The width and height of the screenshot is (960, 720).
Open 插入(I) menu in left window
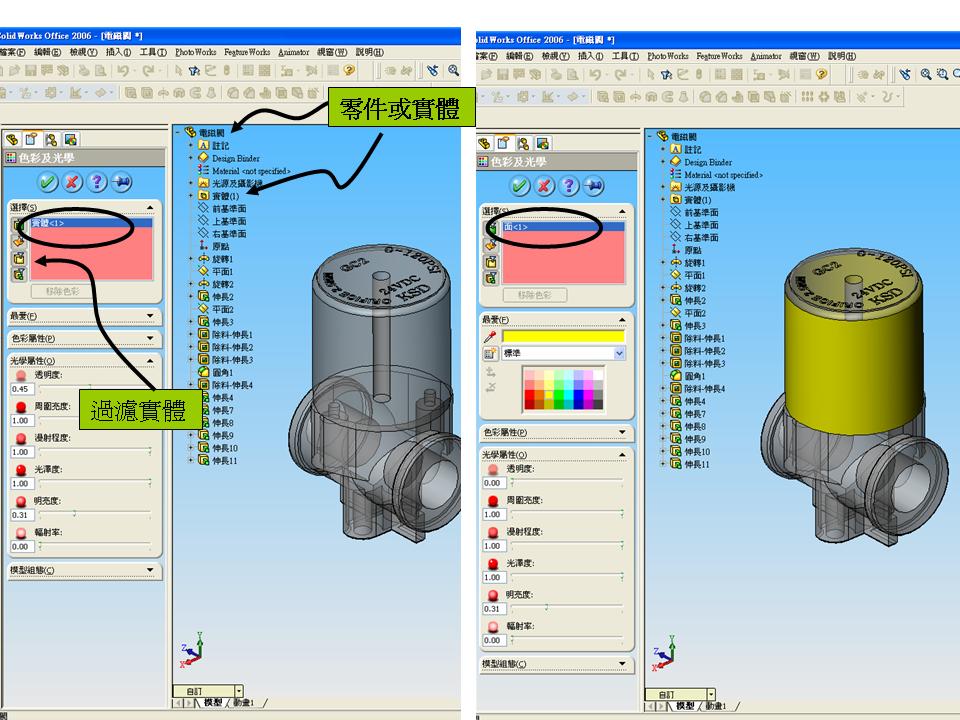118,52
